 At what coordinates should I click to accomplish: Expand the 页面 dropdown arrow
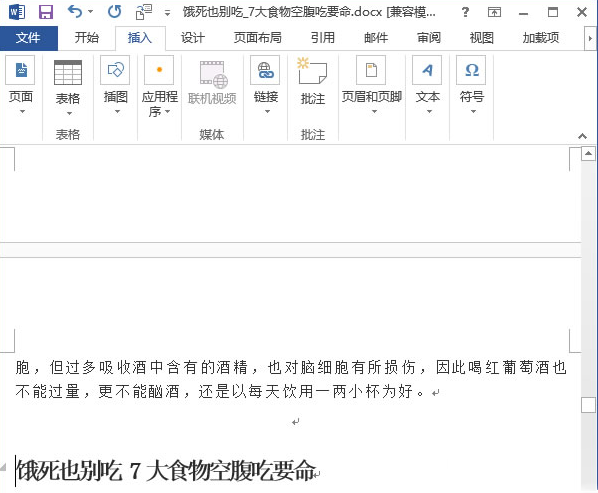click(x=22, y=112)
